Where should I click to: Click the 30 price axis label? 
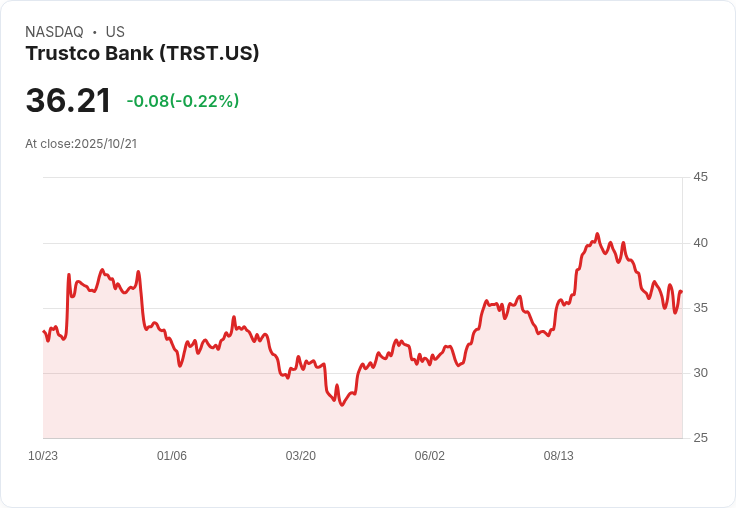701,373
